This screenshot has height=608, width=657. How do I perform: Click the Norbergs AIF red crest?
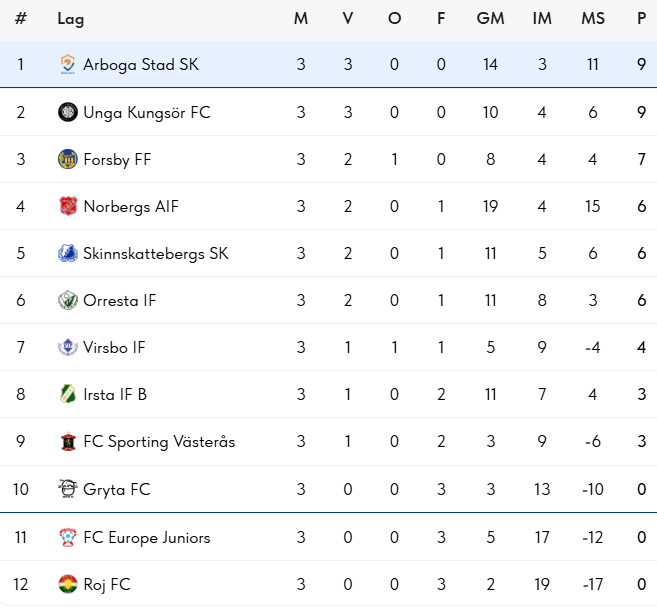click(67, 206)
